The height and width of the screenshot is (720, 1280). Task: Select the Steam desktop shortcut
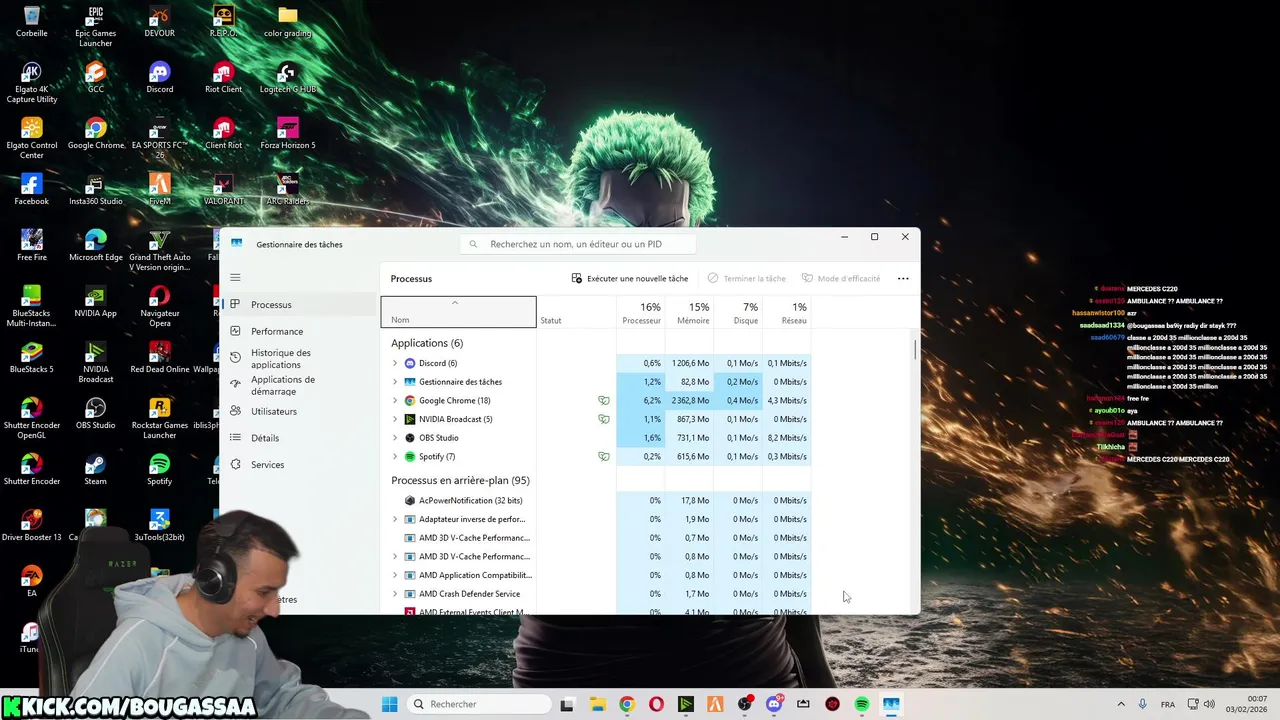coord(95,470)
